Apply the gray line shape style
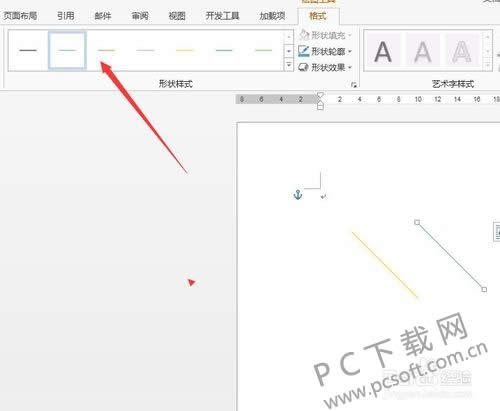Image resolution: width=500 pixels, height=411 pixels. tap(145, 50)
